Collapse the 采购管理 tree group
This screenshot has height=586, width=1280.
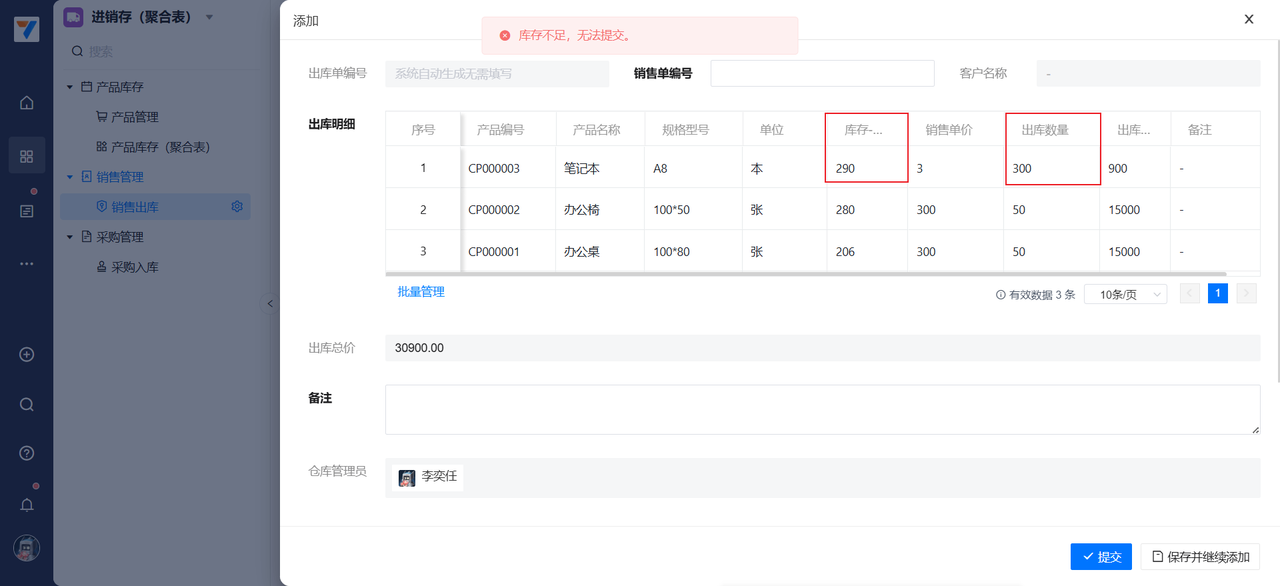click(70, 237)
